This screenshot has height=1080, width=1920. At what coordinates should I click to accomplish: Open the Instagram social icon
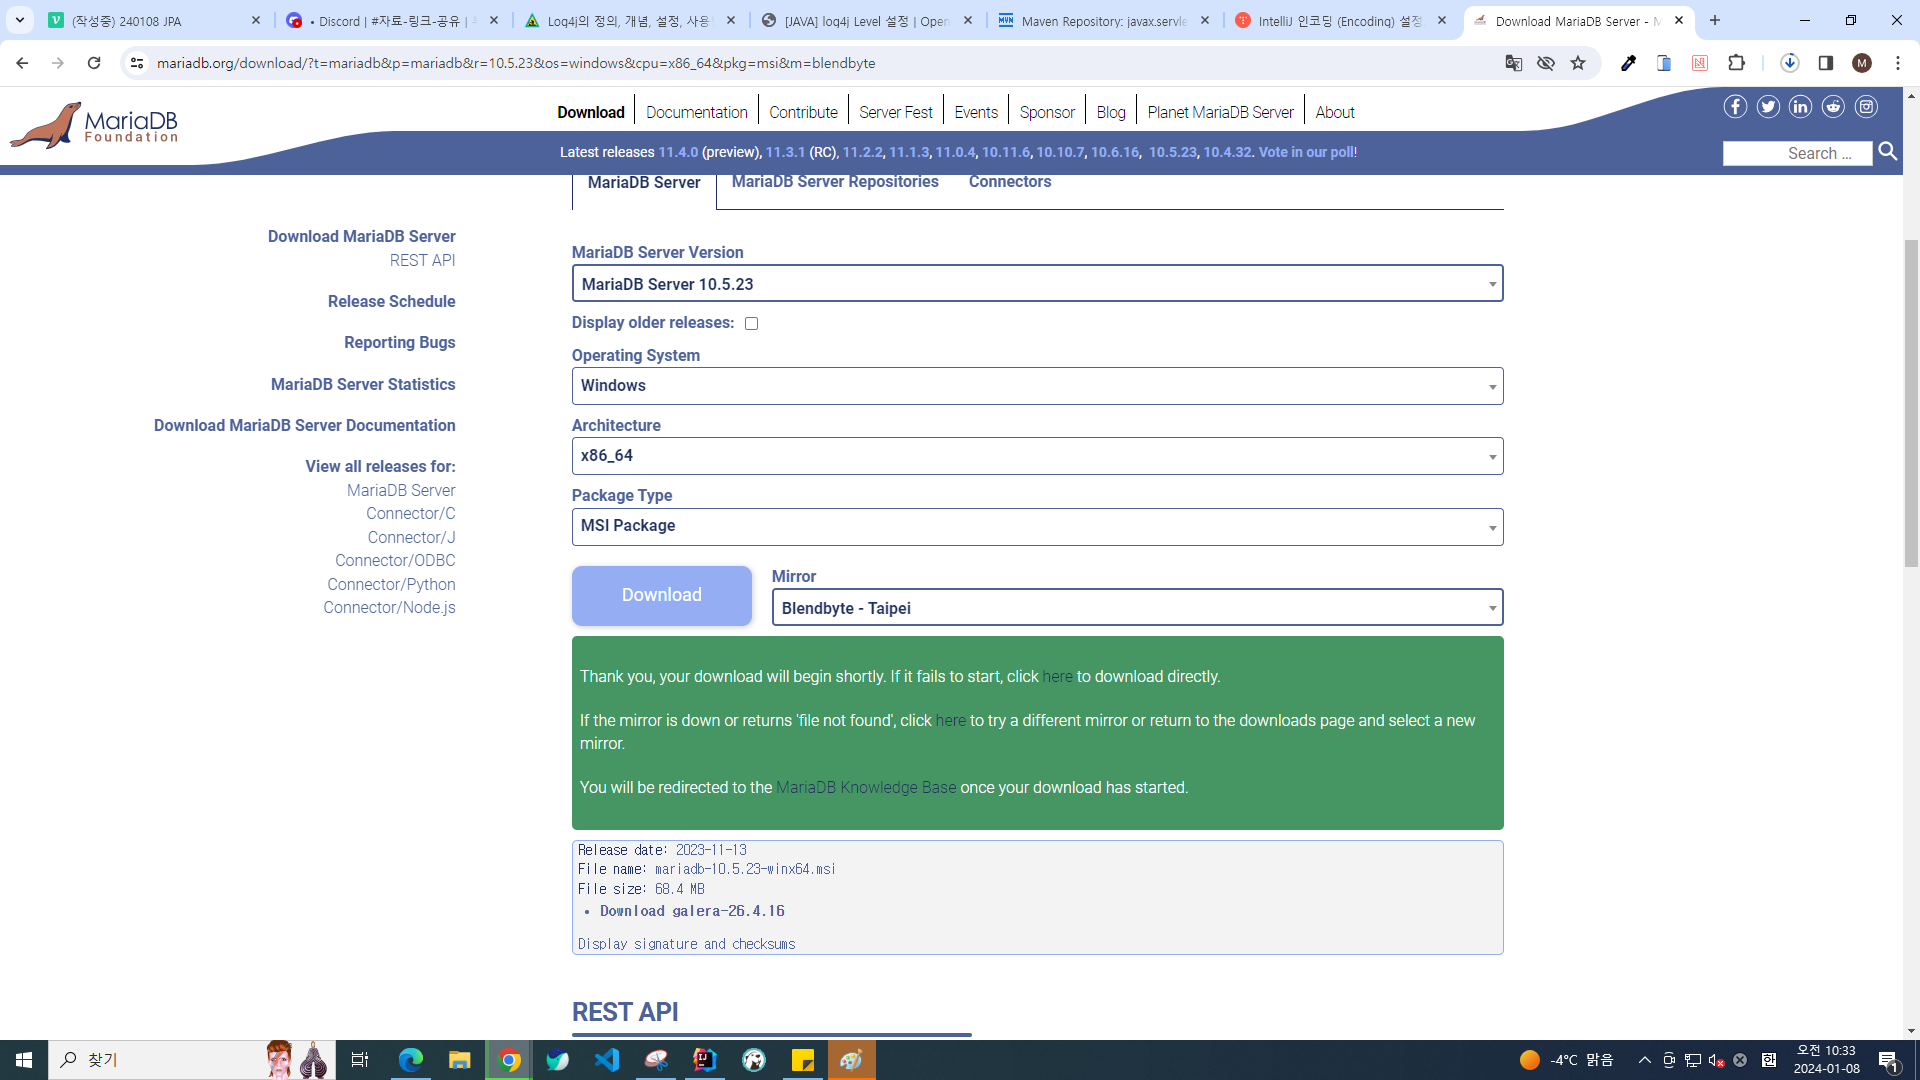point(1866,107)
